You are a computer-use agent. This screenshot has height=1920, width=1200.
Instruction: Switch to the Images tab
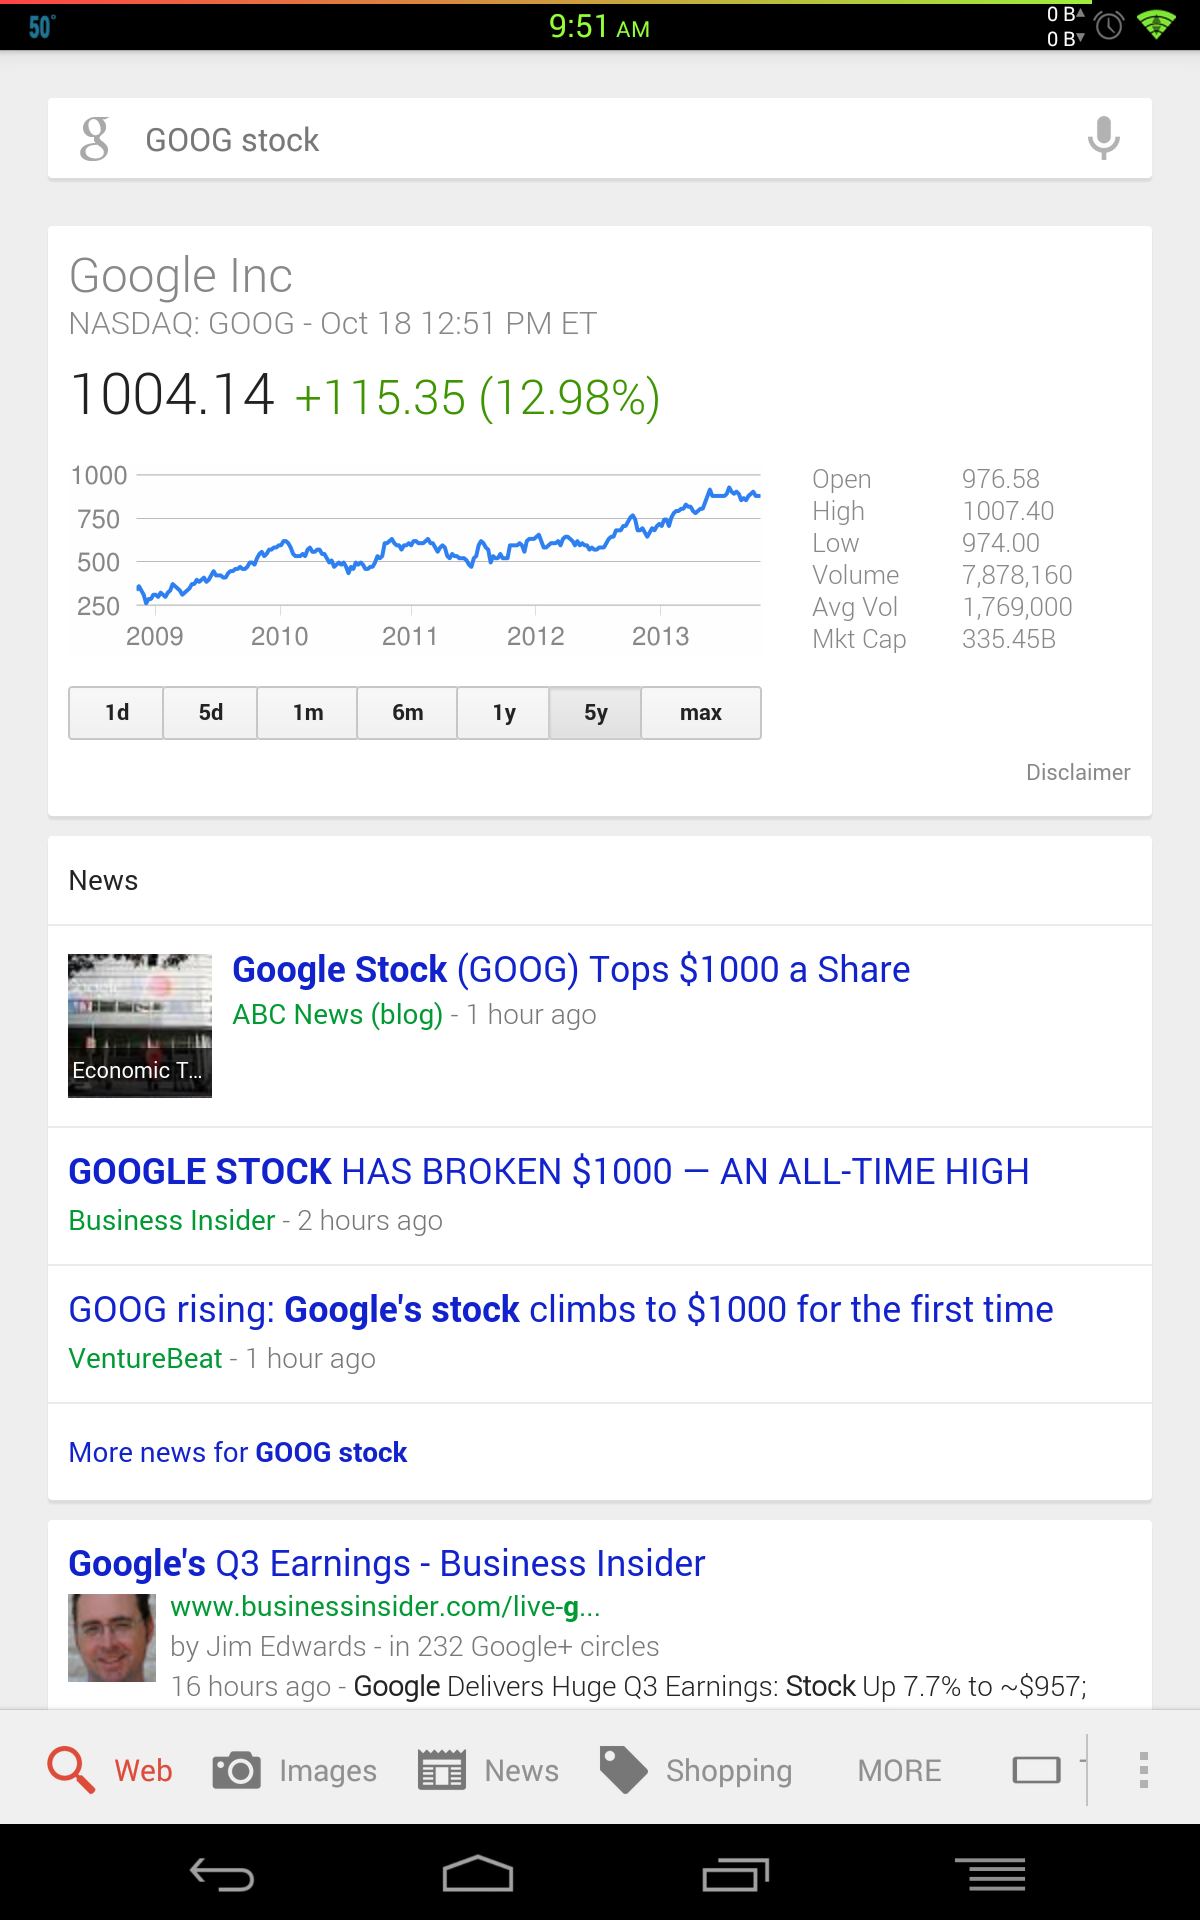[295, 1770]
